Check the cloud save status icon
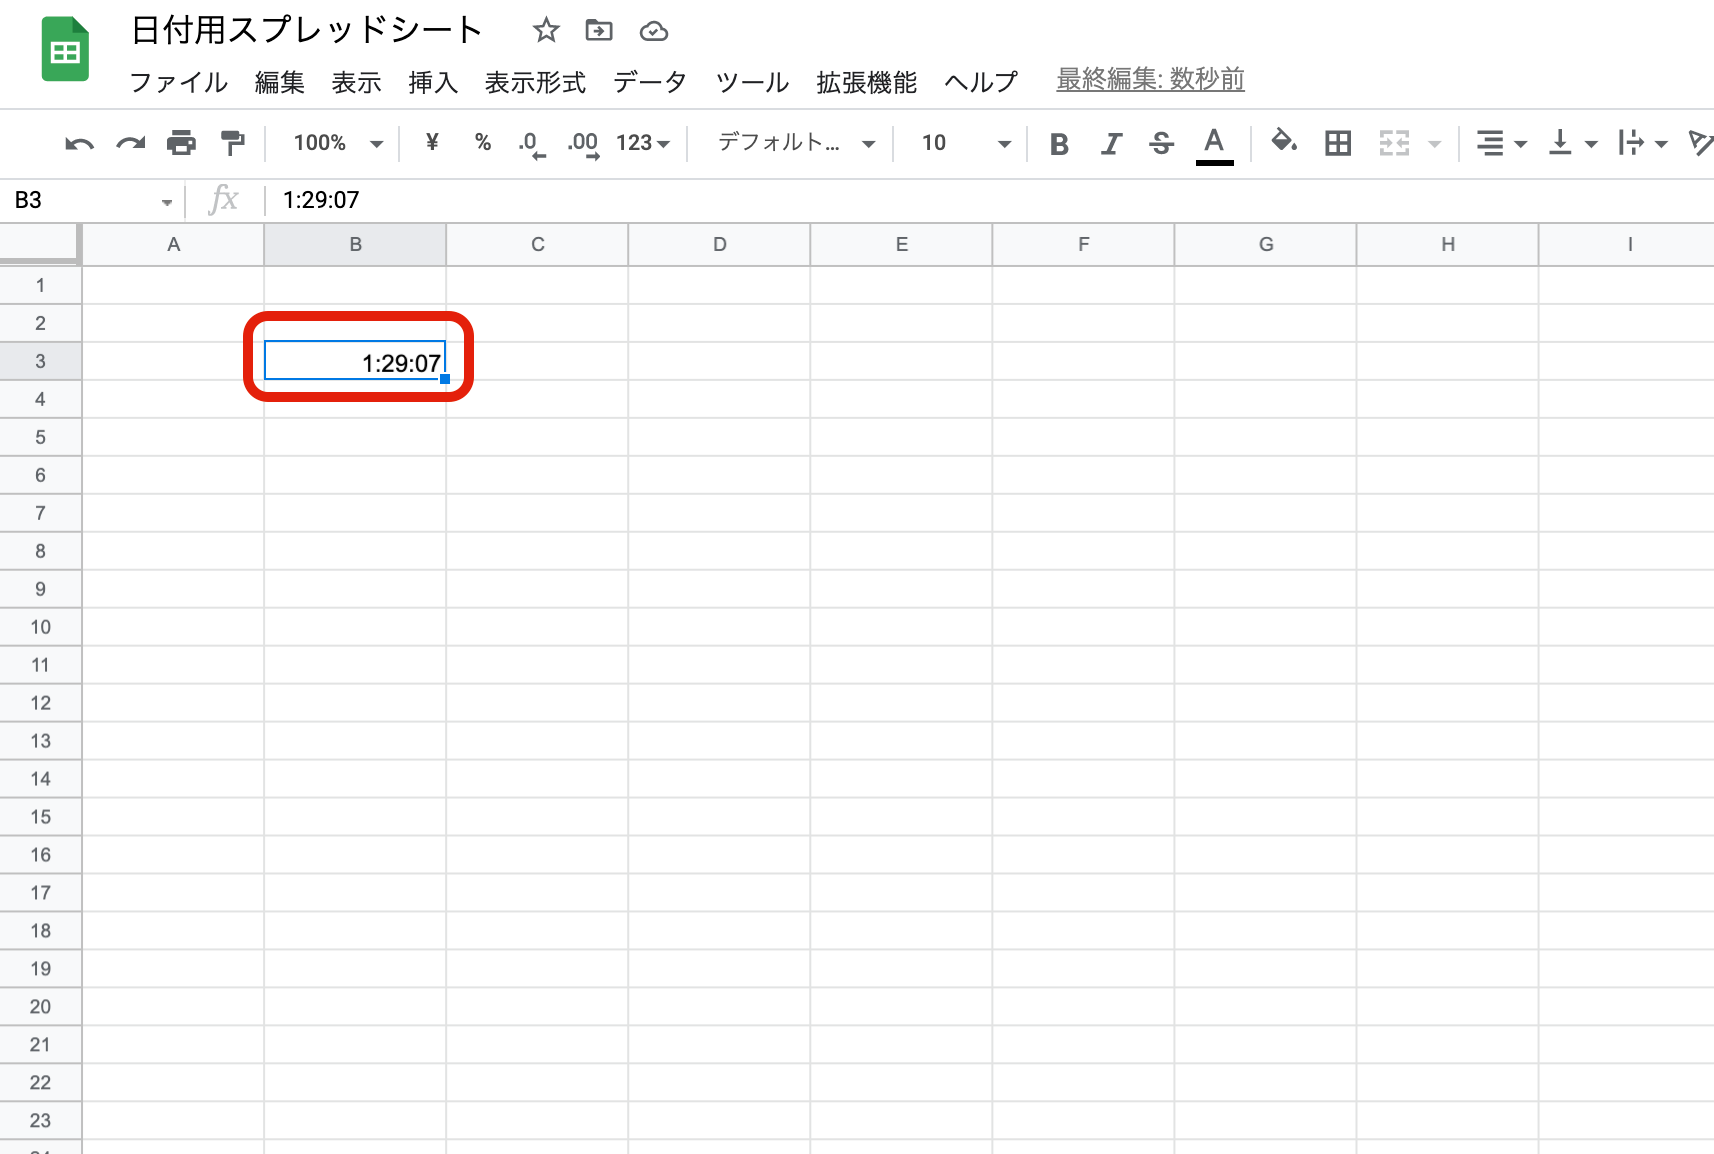Image resolution: width=1714 pixels, height=1154 pixels. (654, 32)
